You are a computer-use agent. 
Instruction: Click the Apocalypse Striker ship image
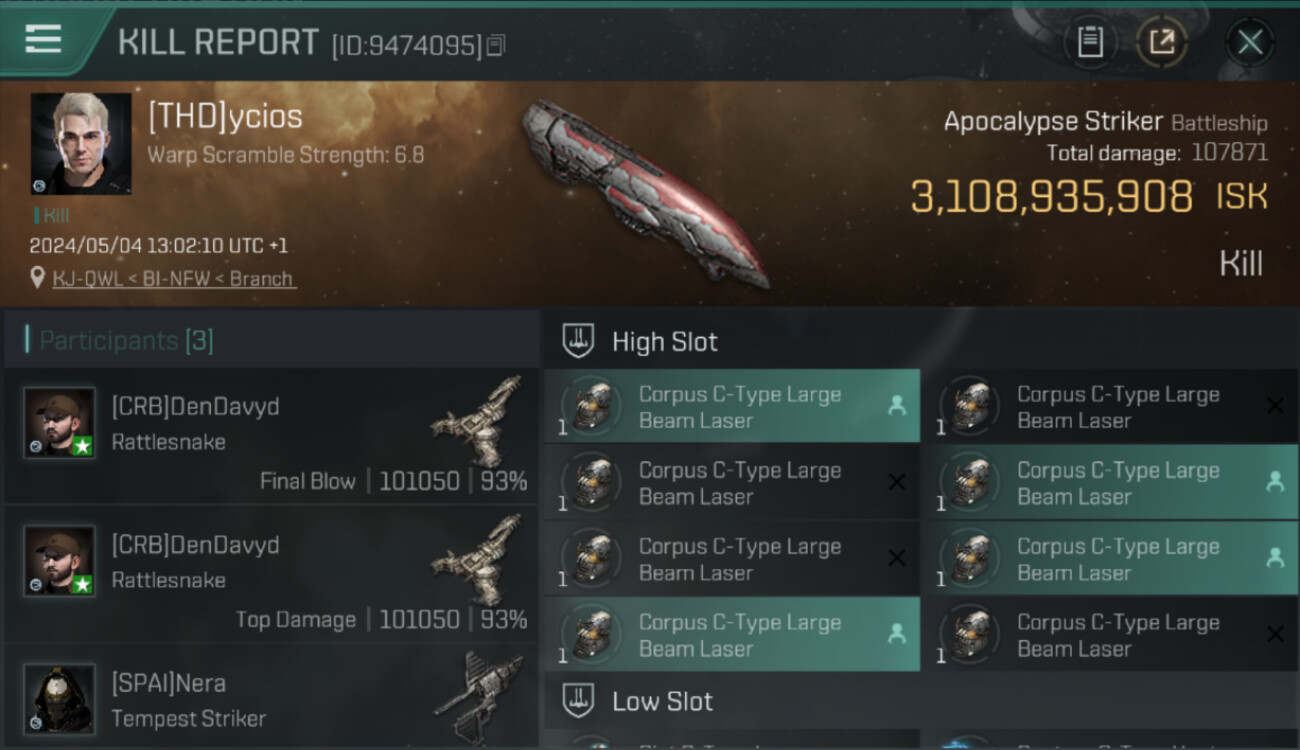click(x=645, y=192)
